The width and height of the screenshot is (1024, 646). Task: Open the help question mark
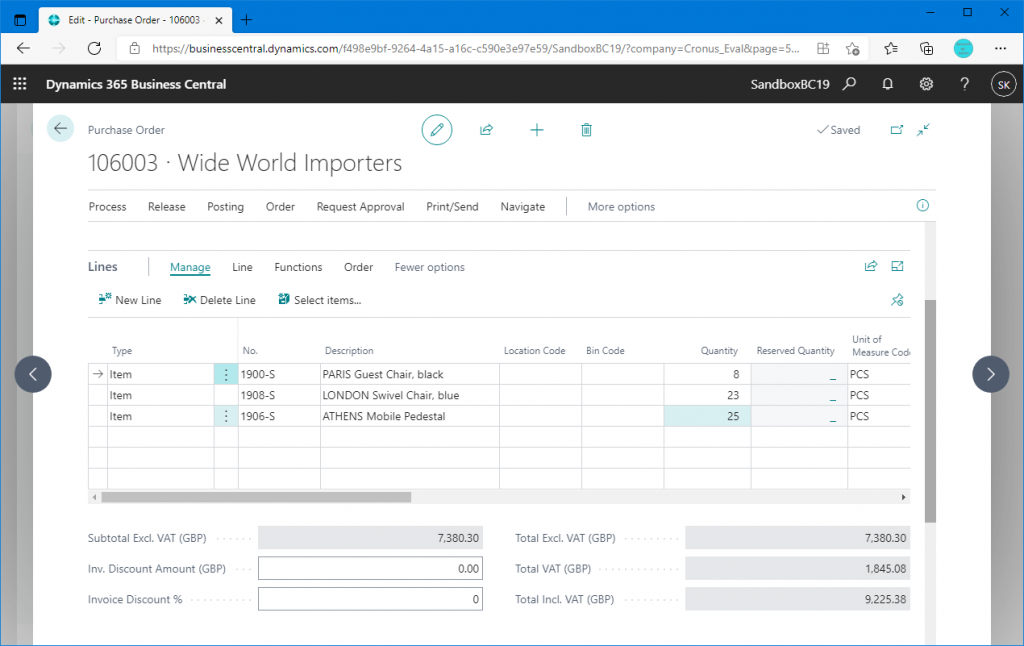click(x=965, y=84)
